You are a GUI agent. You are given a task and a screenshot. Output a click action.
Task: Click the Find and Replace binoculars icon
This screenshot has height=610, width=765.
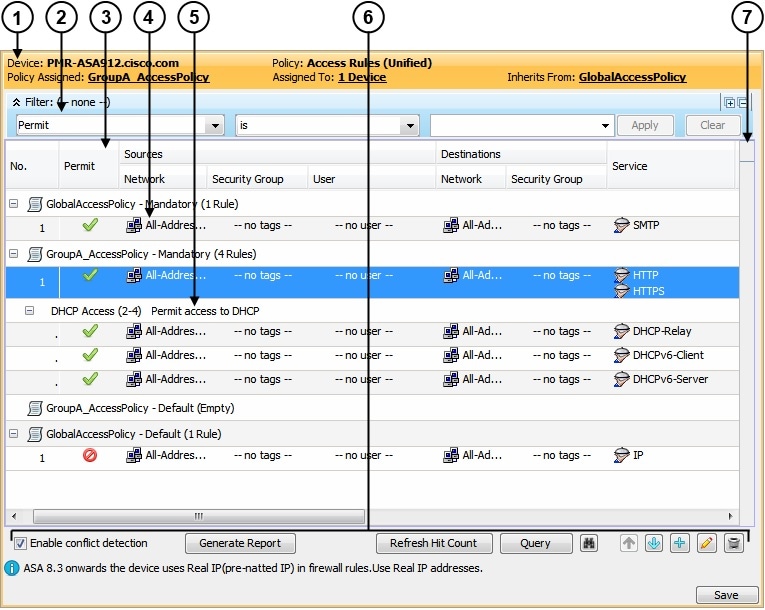tap(589, 543)
